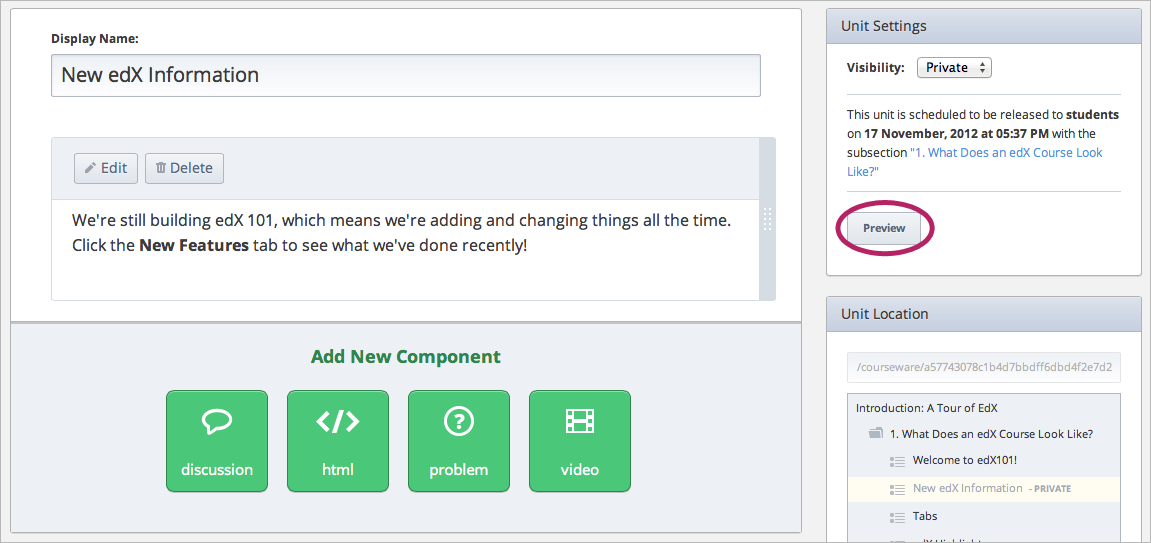Click the folder icon beside subsection 1
Viewport: 1151px width, 543px height.
coord(876,434)
